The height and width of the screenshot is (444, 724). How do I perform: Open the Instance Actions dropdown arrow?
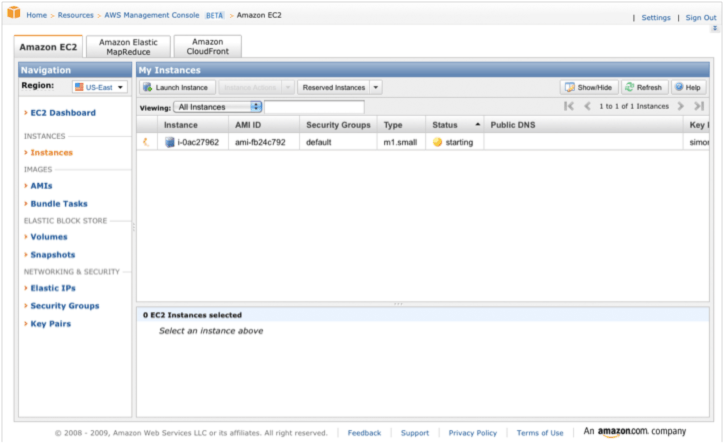coord(288,87)
